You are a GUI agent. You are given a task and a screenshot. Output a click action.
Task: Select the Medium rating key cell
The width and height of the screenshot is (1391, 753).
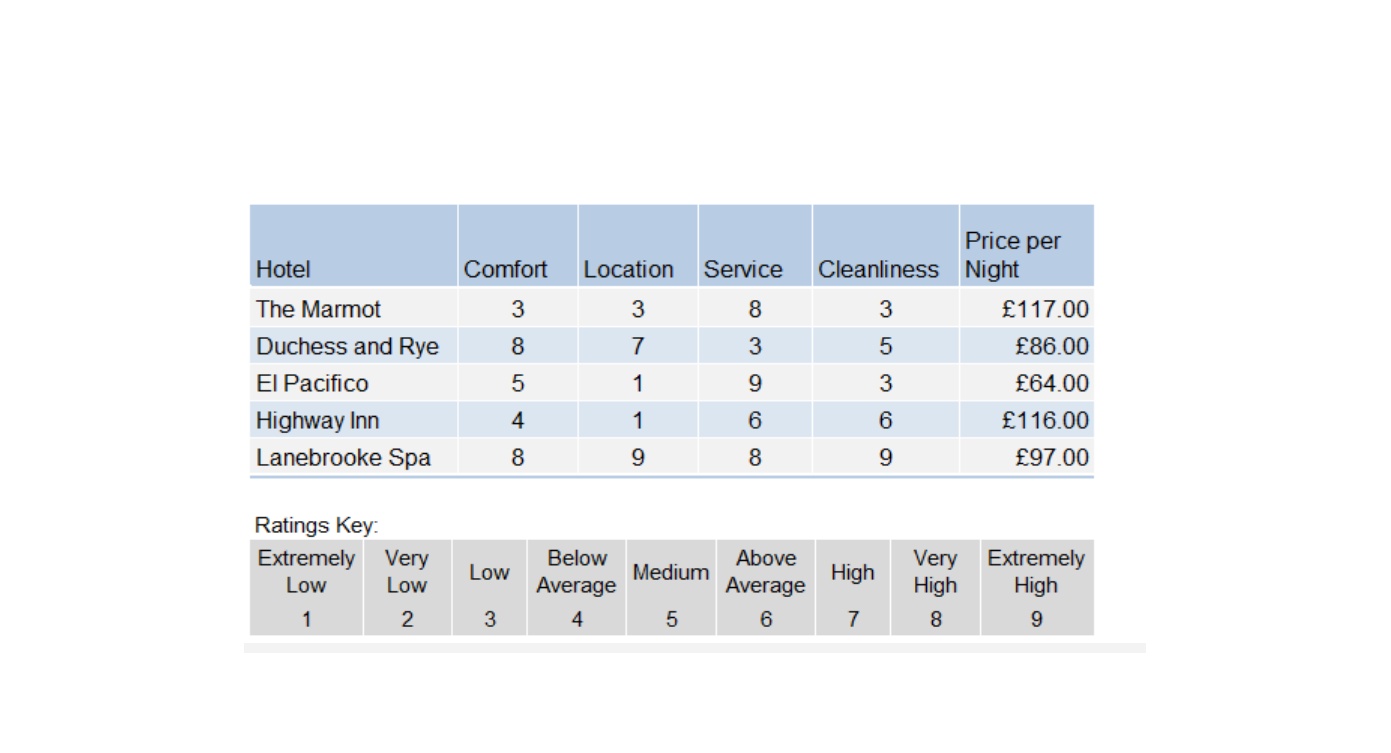(671, 588)
